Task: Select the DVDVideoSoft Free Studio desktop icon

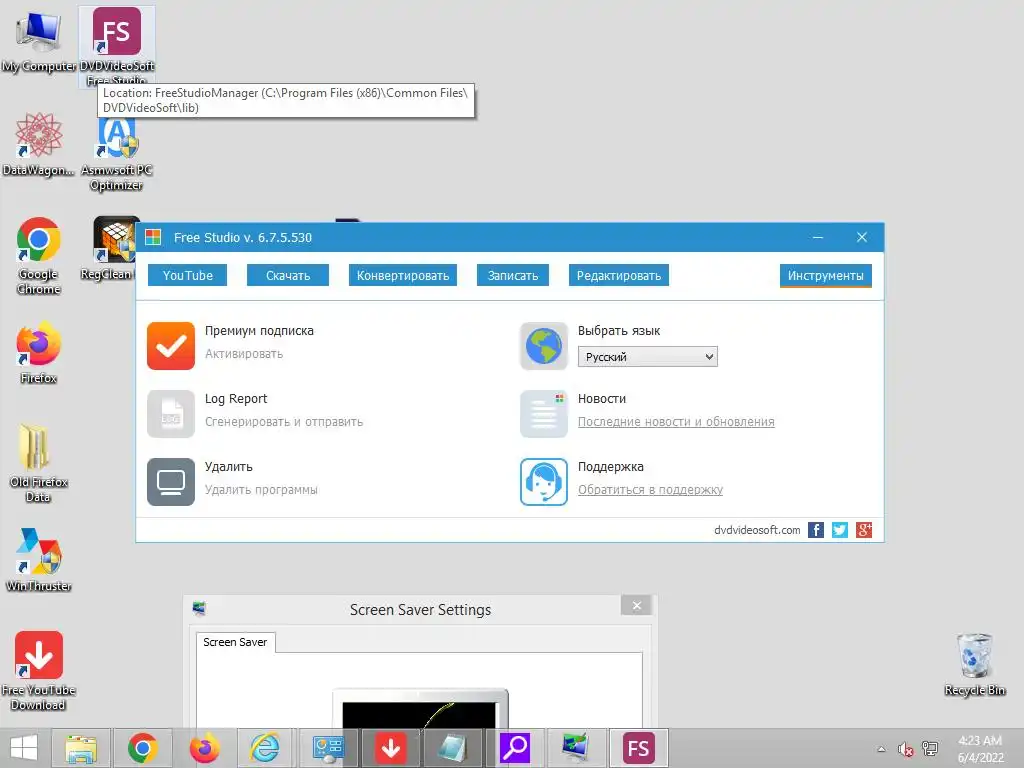Action: click(117, 46)
